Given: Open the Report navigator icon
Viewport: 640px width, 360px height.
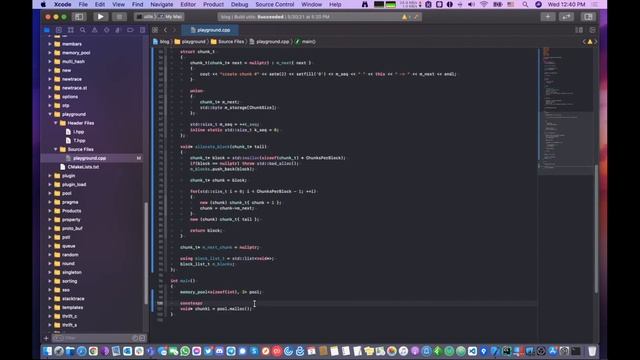Looking at the screenshot, I should (142, 30).
